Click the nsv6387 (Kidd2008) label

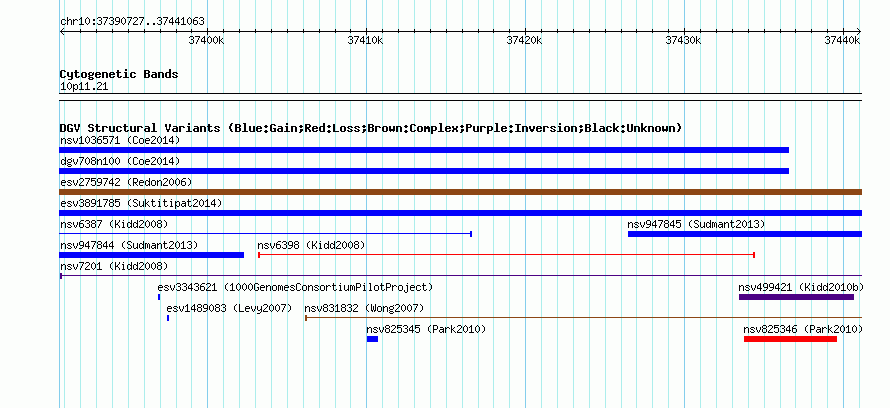114,224
